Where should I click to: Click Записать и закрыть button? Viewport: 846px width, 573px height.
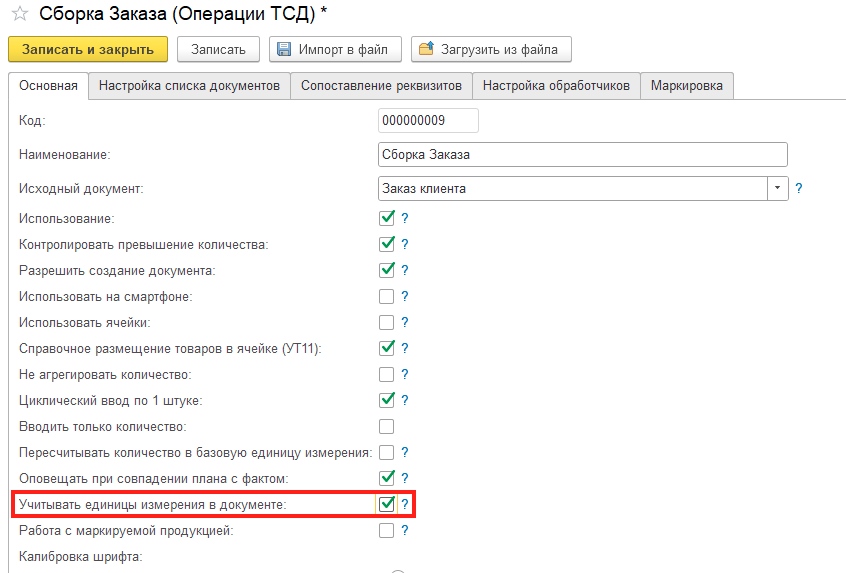[88, 49]
